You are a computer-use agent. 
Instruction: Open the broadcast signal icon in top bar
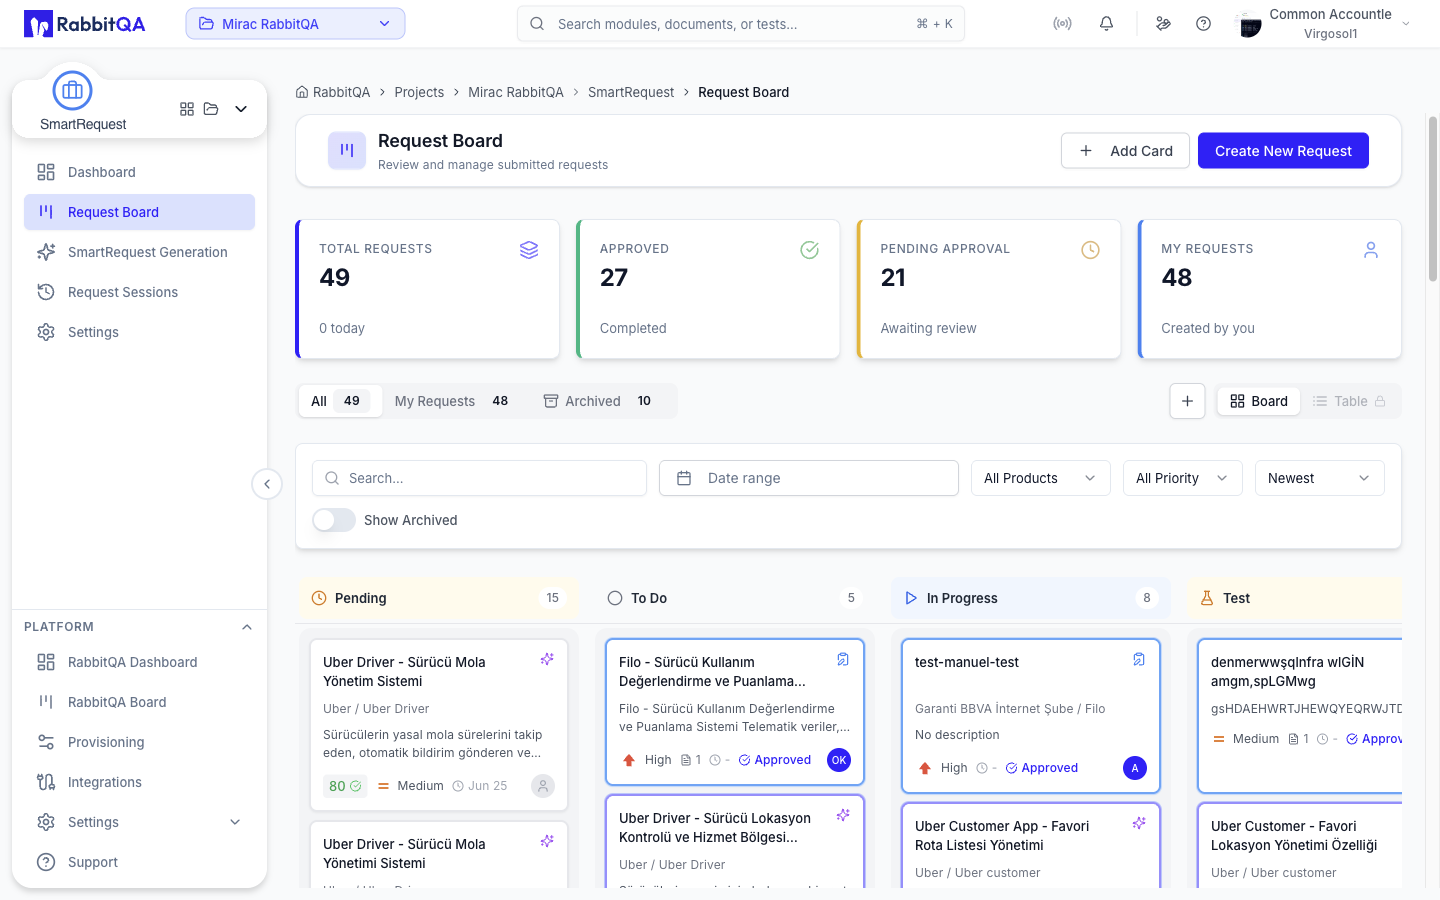click(1062, 24)
